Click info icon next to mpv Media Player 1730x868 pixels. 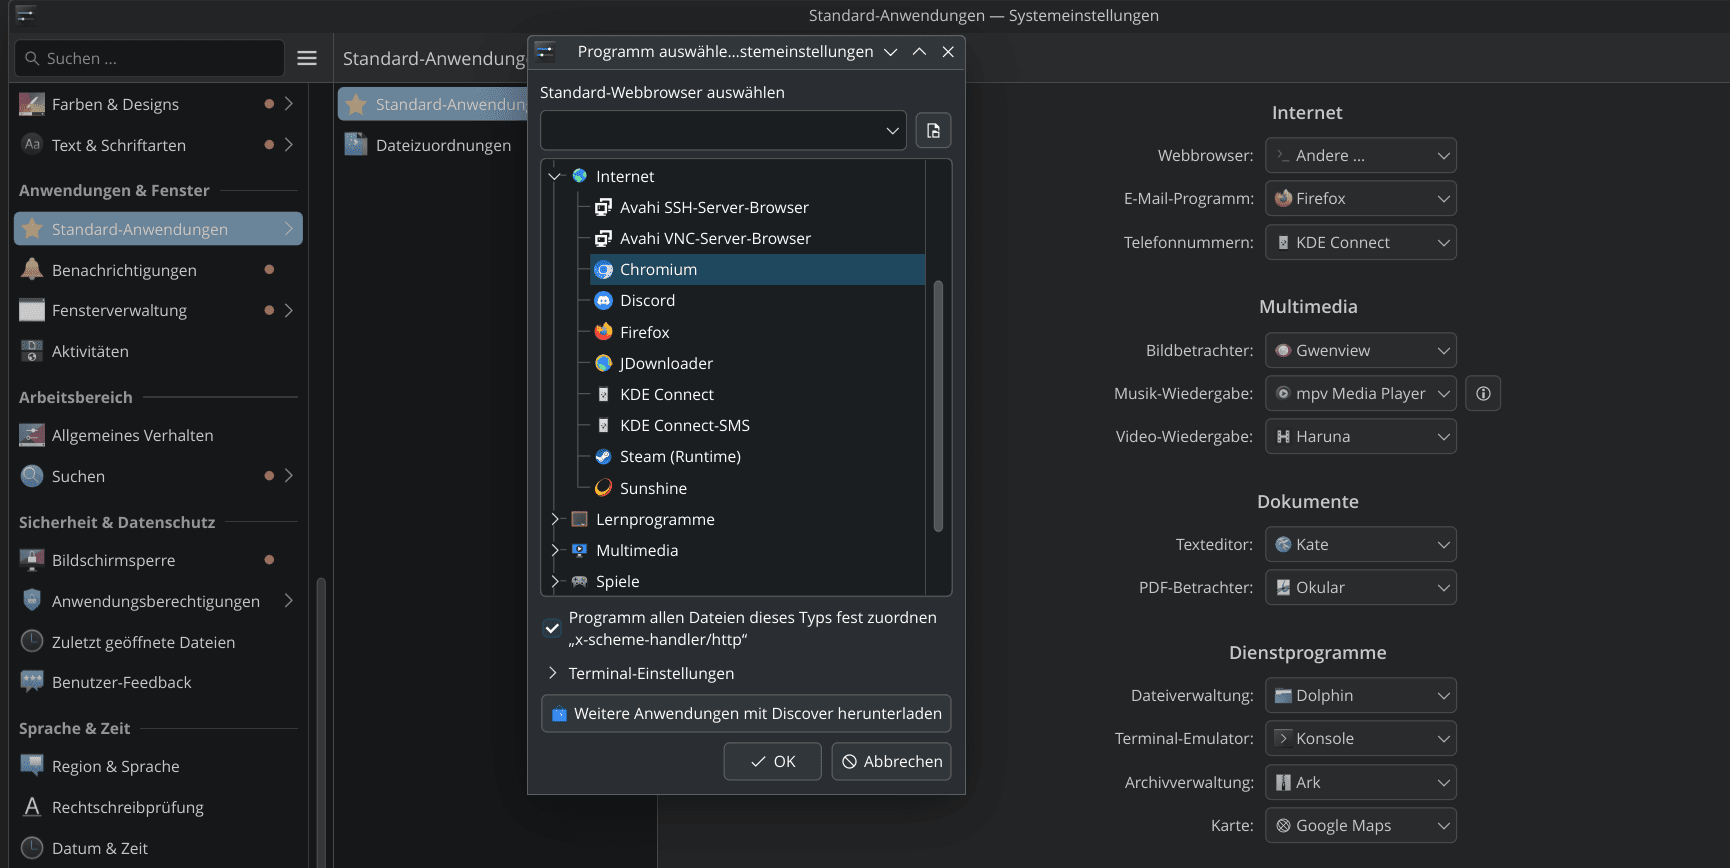tap(1483, 394)
